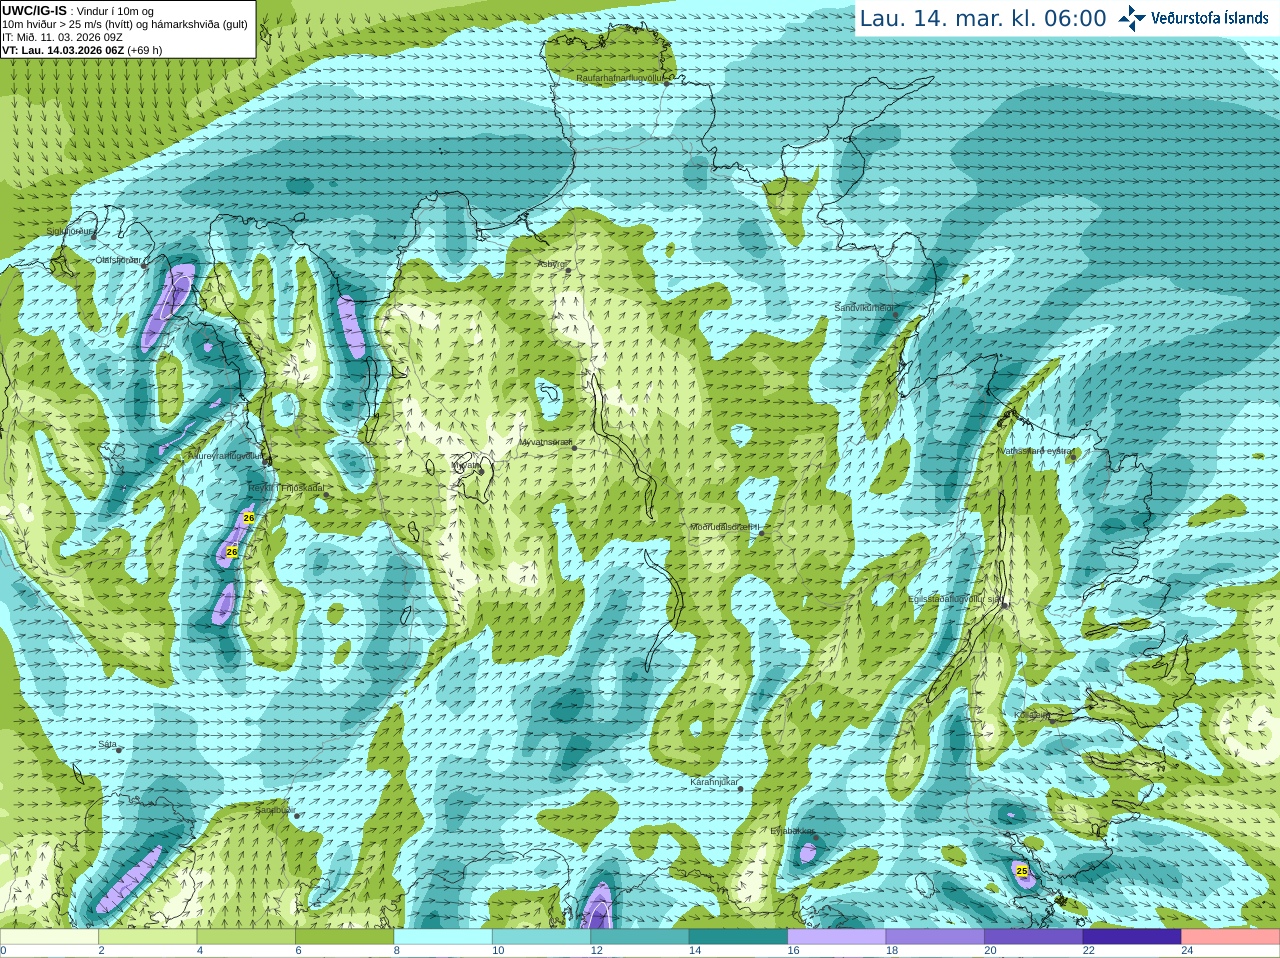Select the 2–4 m/s light green legend swatch

(147, 937)
